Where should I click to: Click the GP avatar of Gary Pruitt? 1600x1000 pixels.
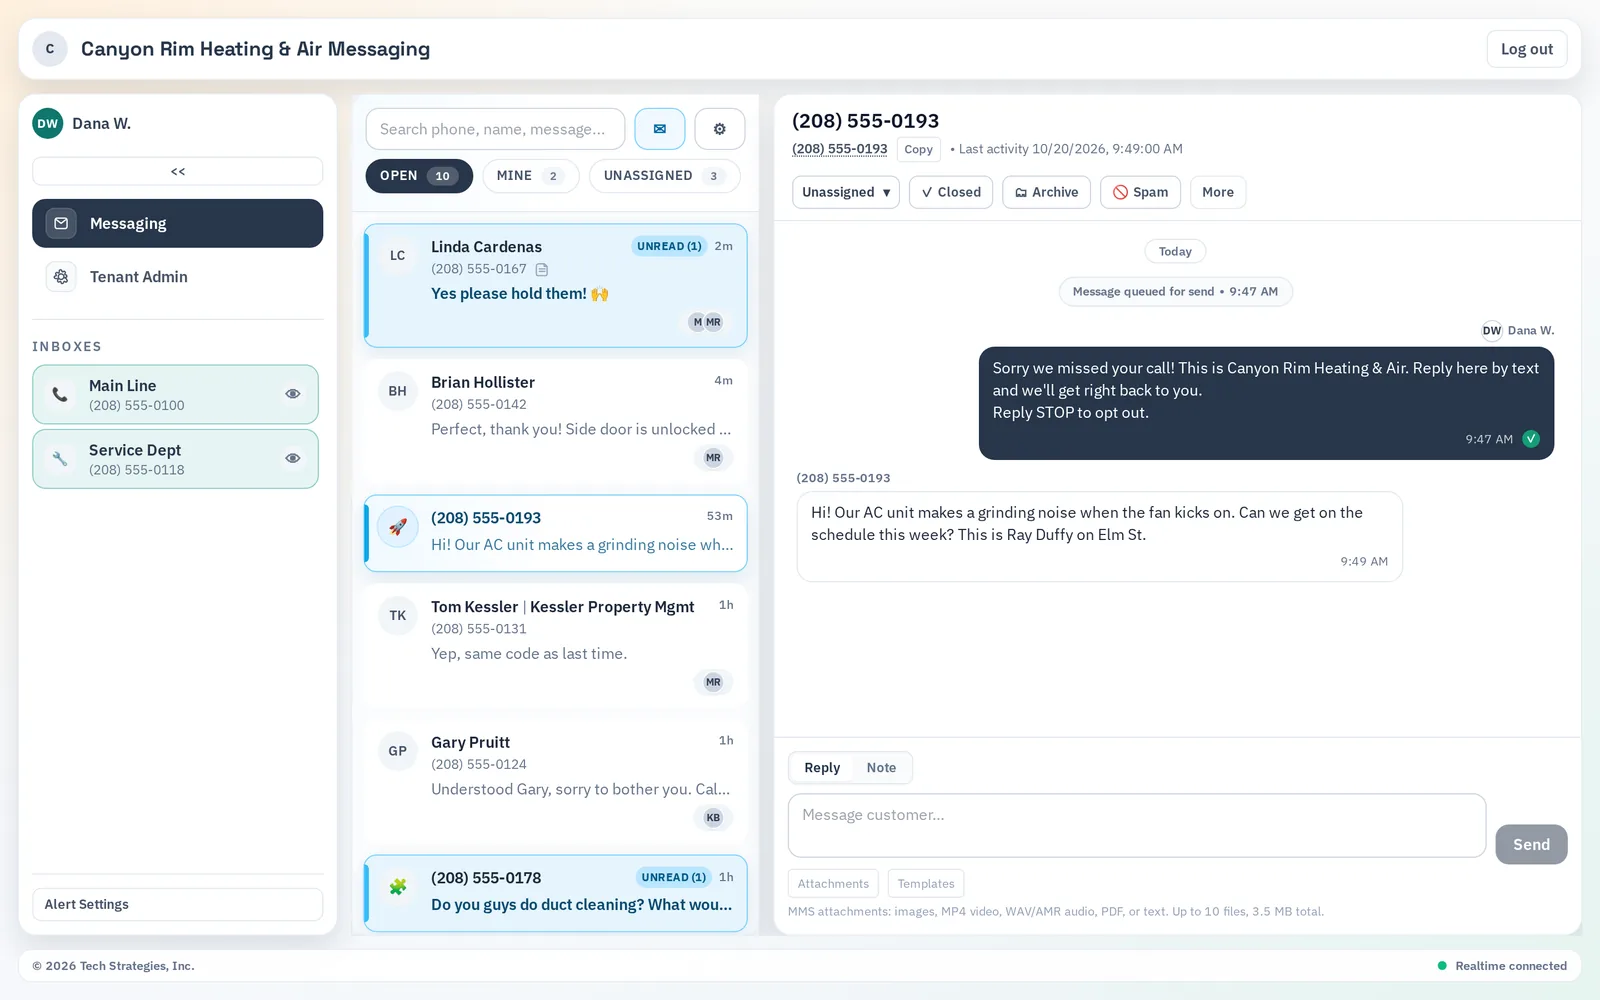coord(398,751)
